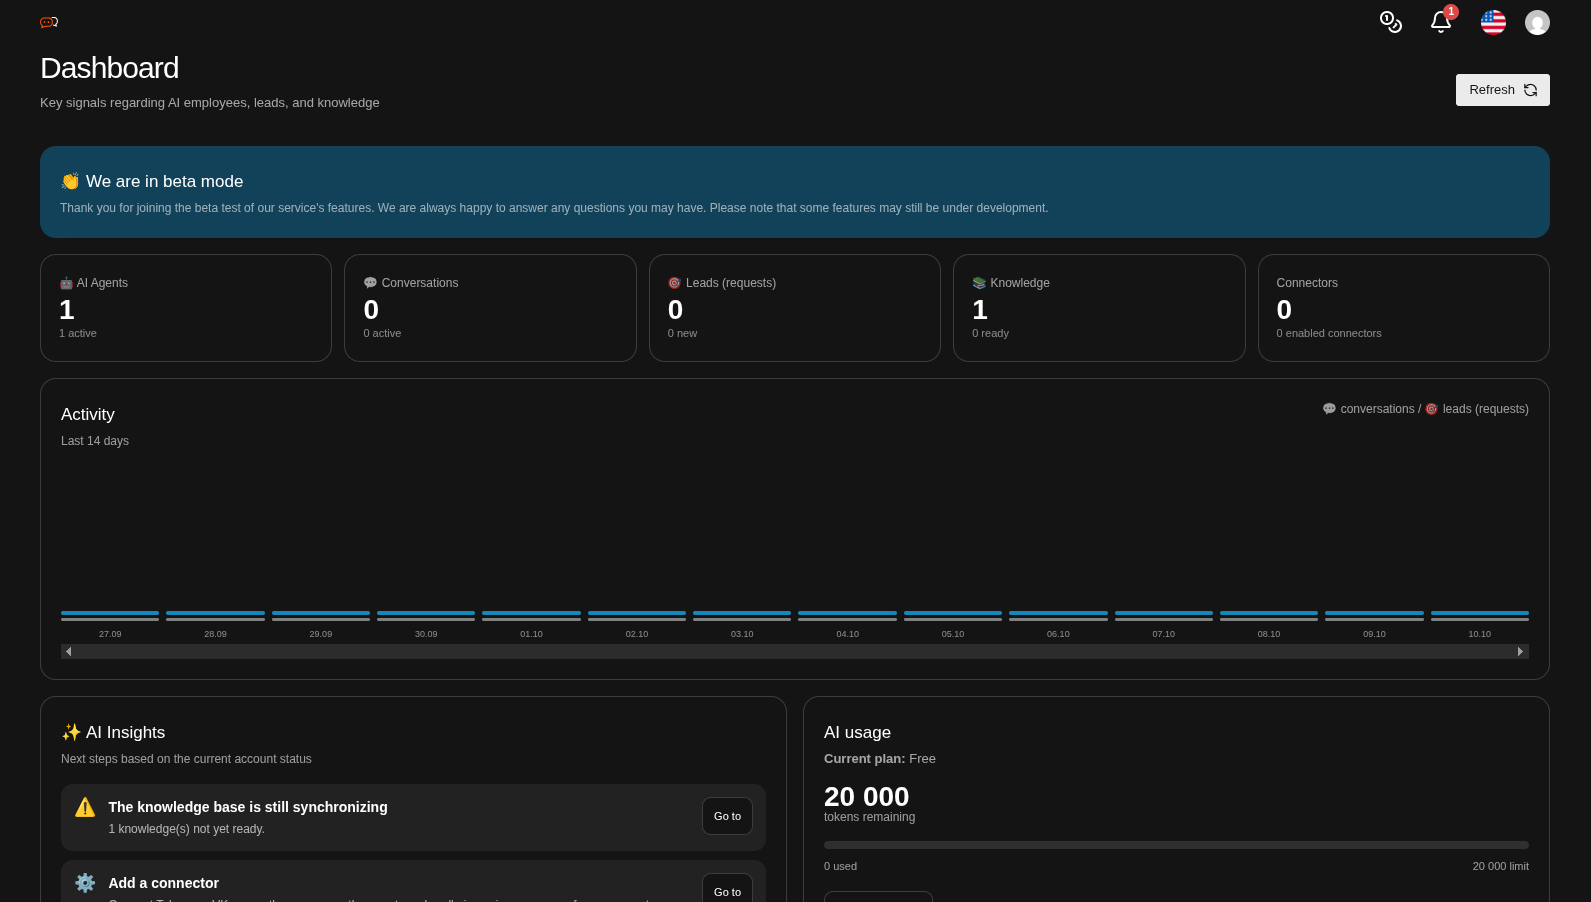
Task: Click the "0 ready" text under Knowledge
Action: 990,333
